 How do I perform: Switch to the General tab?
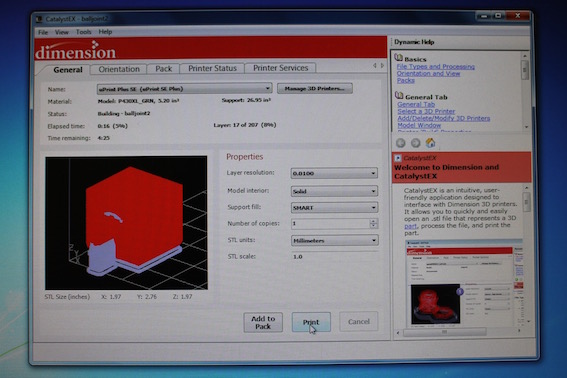pyautogui.click(x=68, y=70)
